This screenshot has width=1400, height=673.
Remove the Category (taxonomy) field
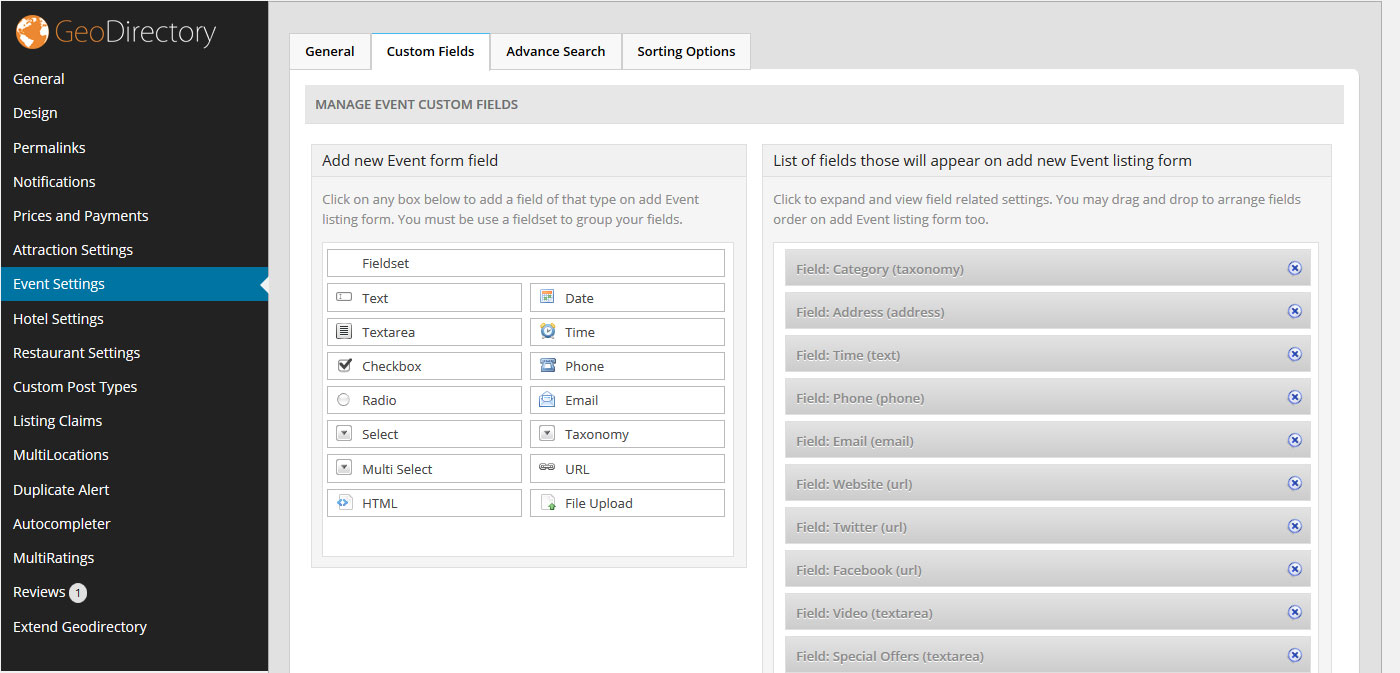tap(1294, 268)
